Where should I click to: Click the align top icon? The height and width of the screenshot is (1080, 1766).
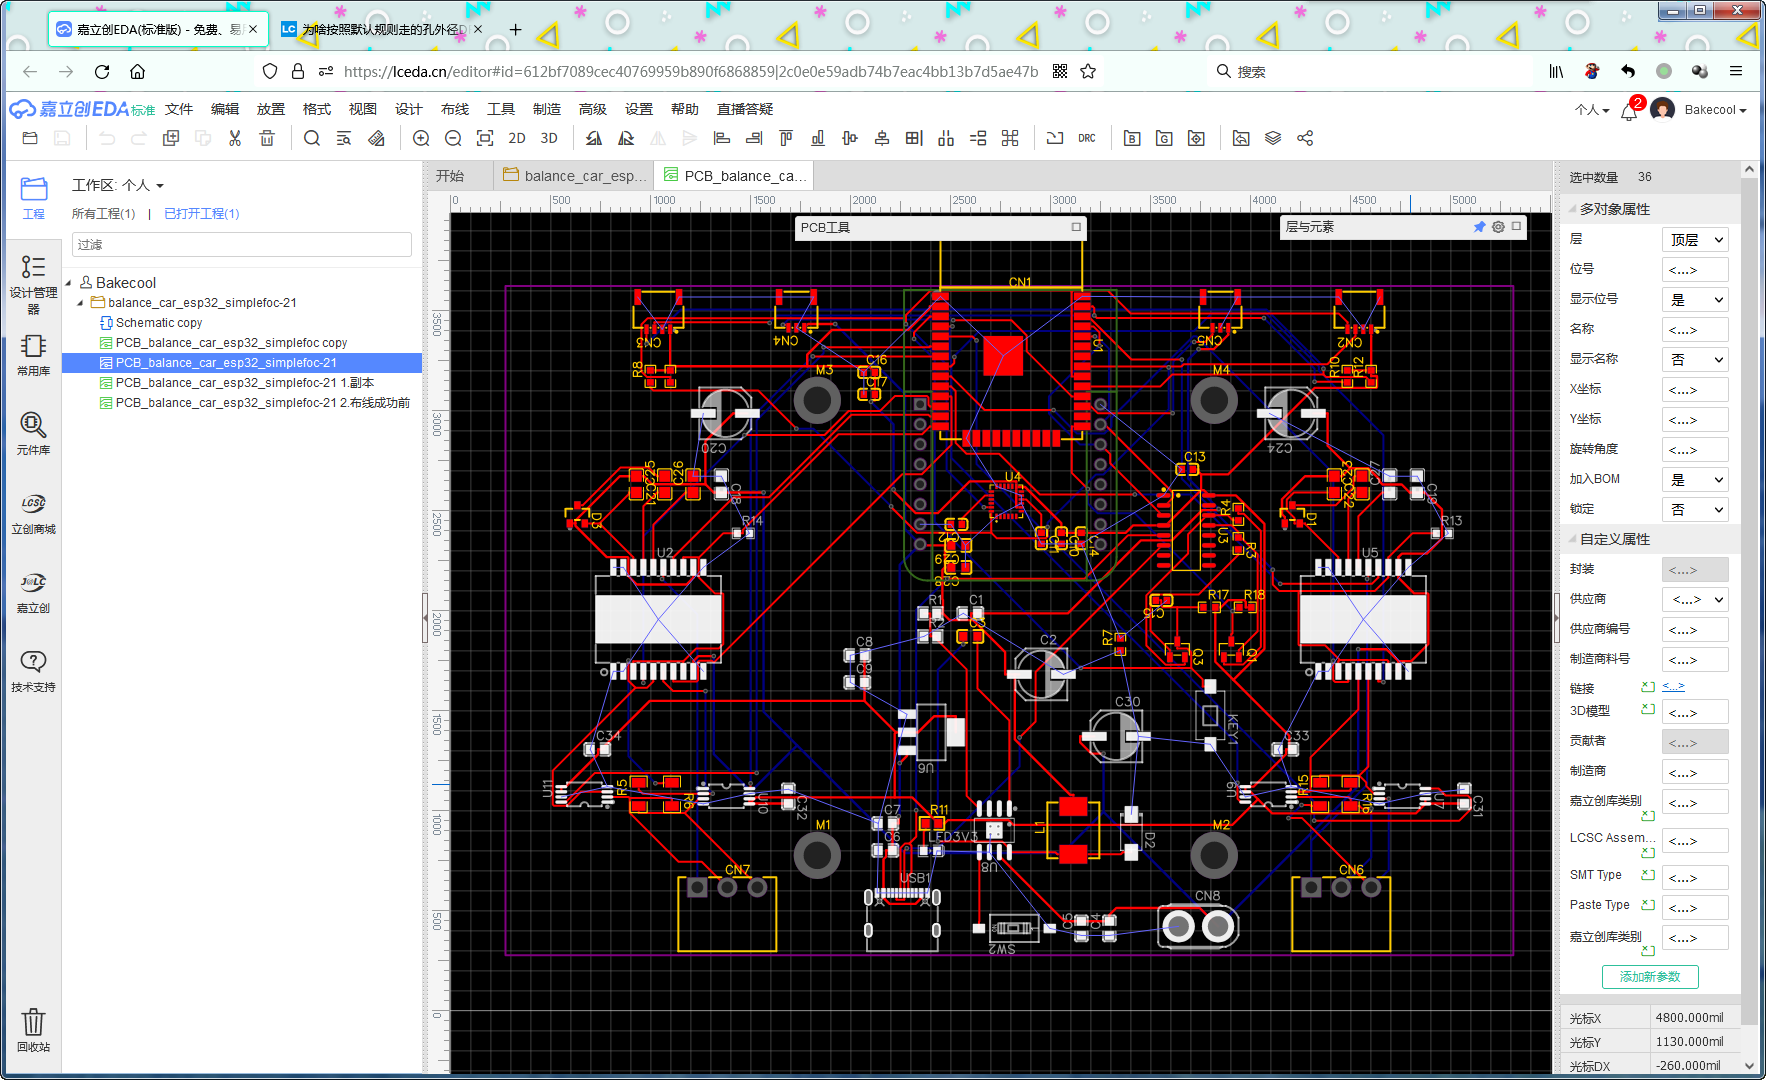pyautogui.click(x=786, y=138)
